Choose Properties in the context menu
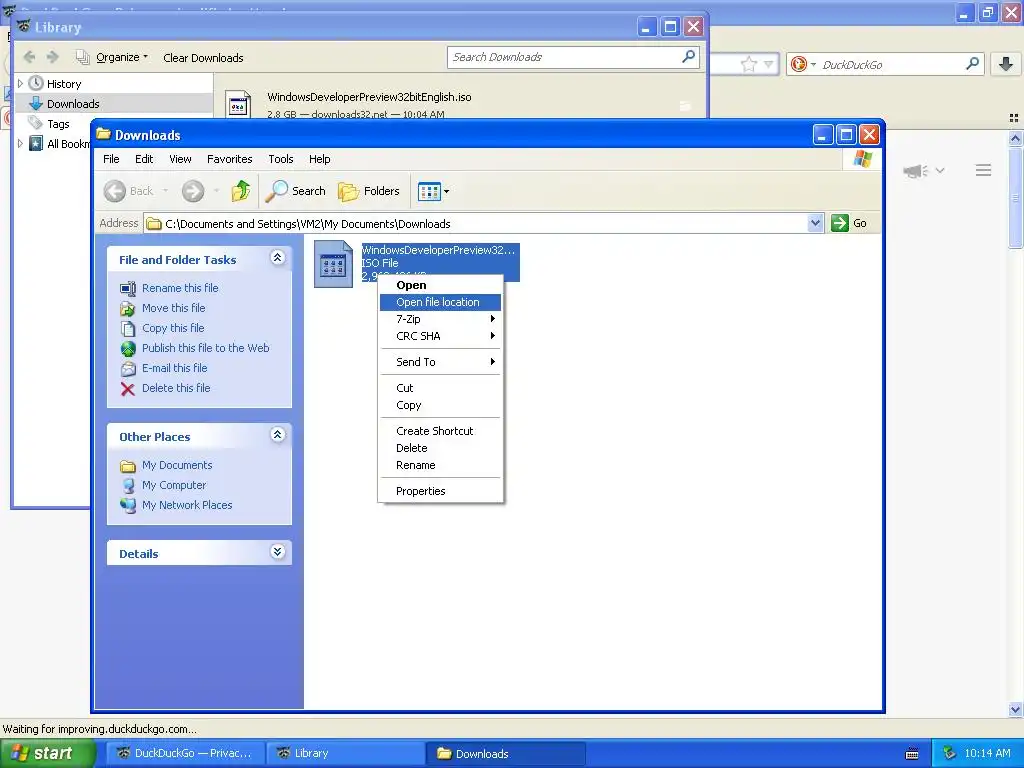Screen dimensions: 1024x768 pos(440,491)
